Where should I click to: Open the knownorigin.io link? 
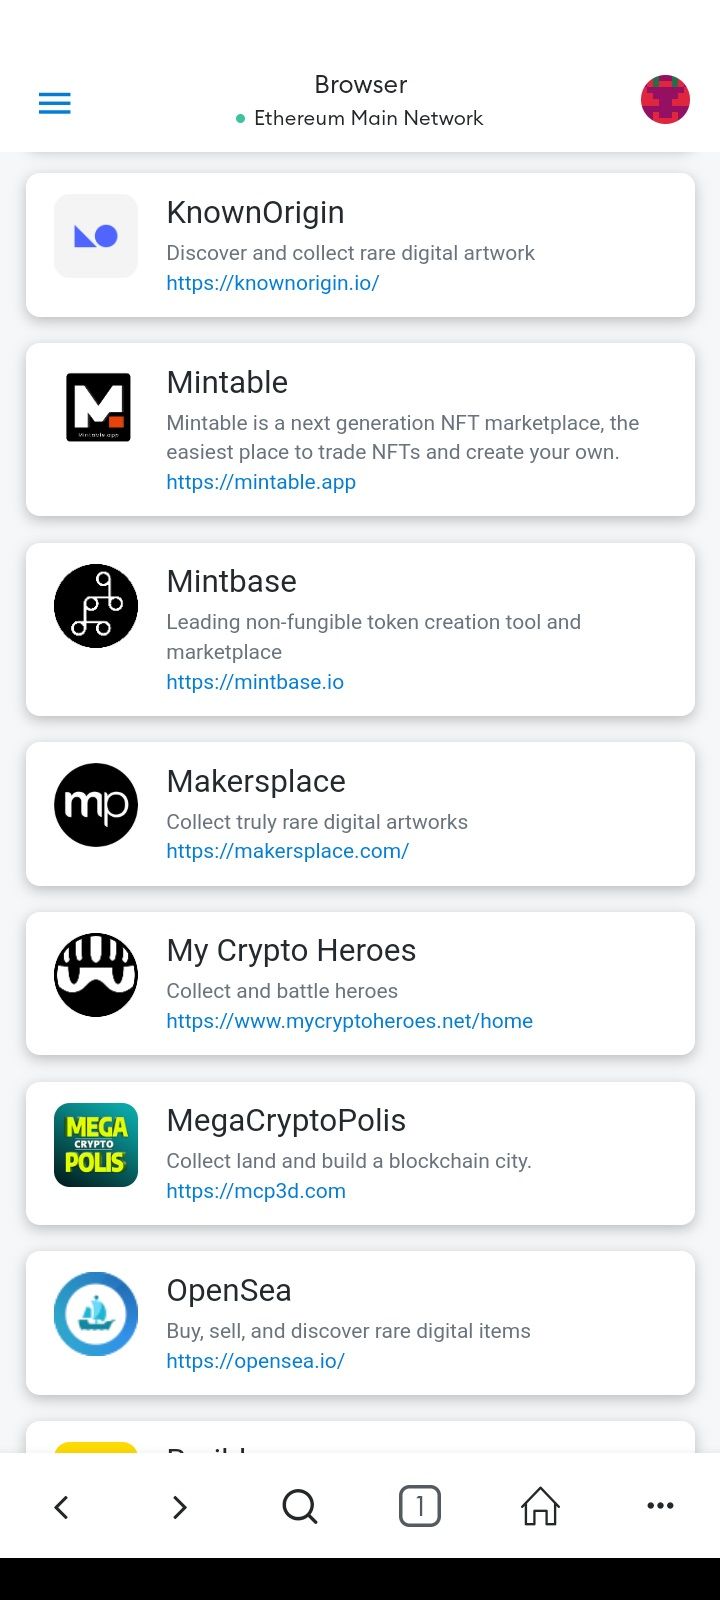(273, 283)
